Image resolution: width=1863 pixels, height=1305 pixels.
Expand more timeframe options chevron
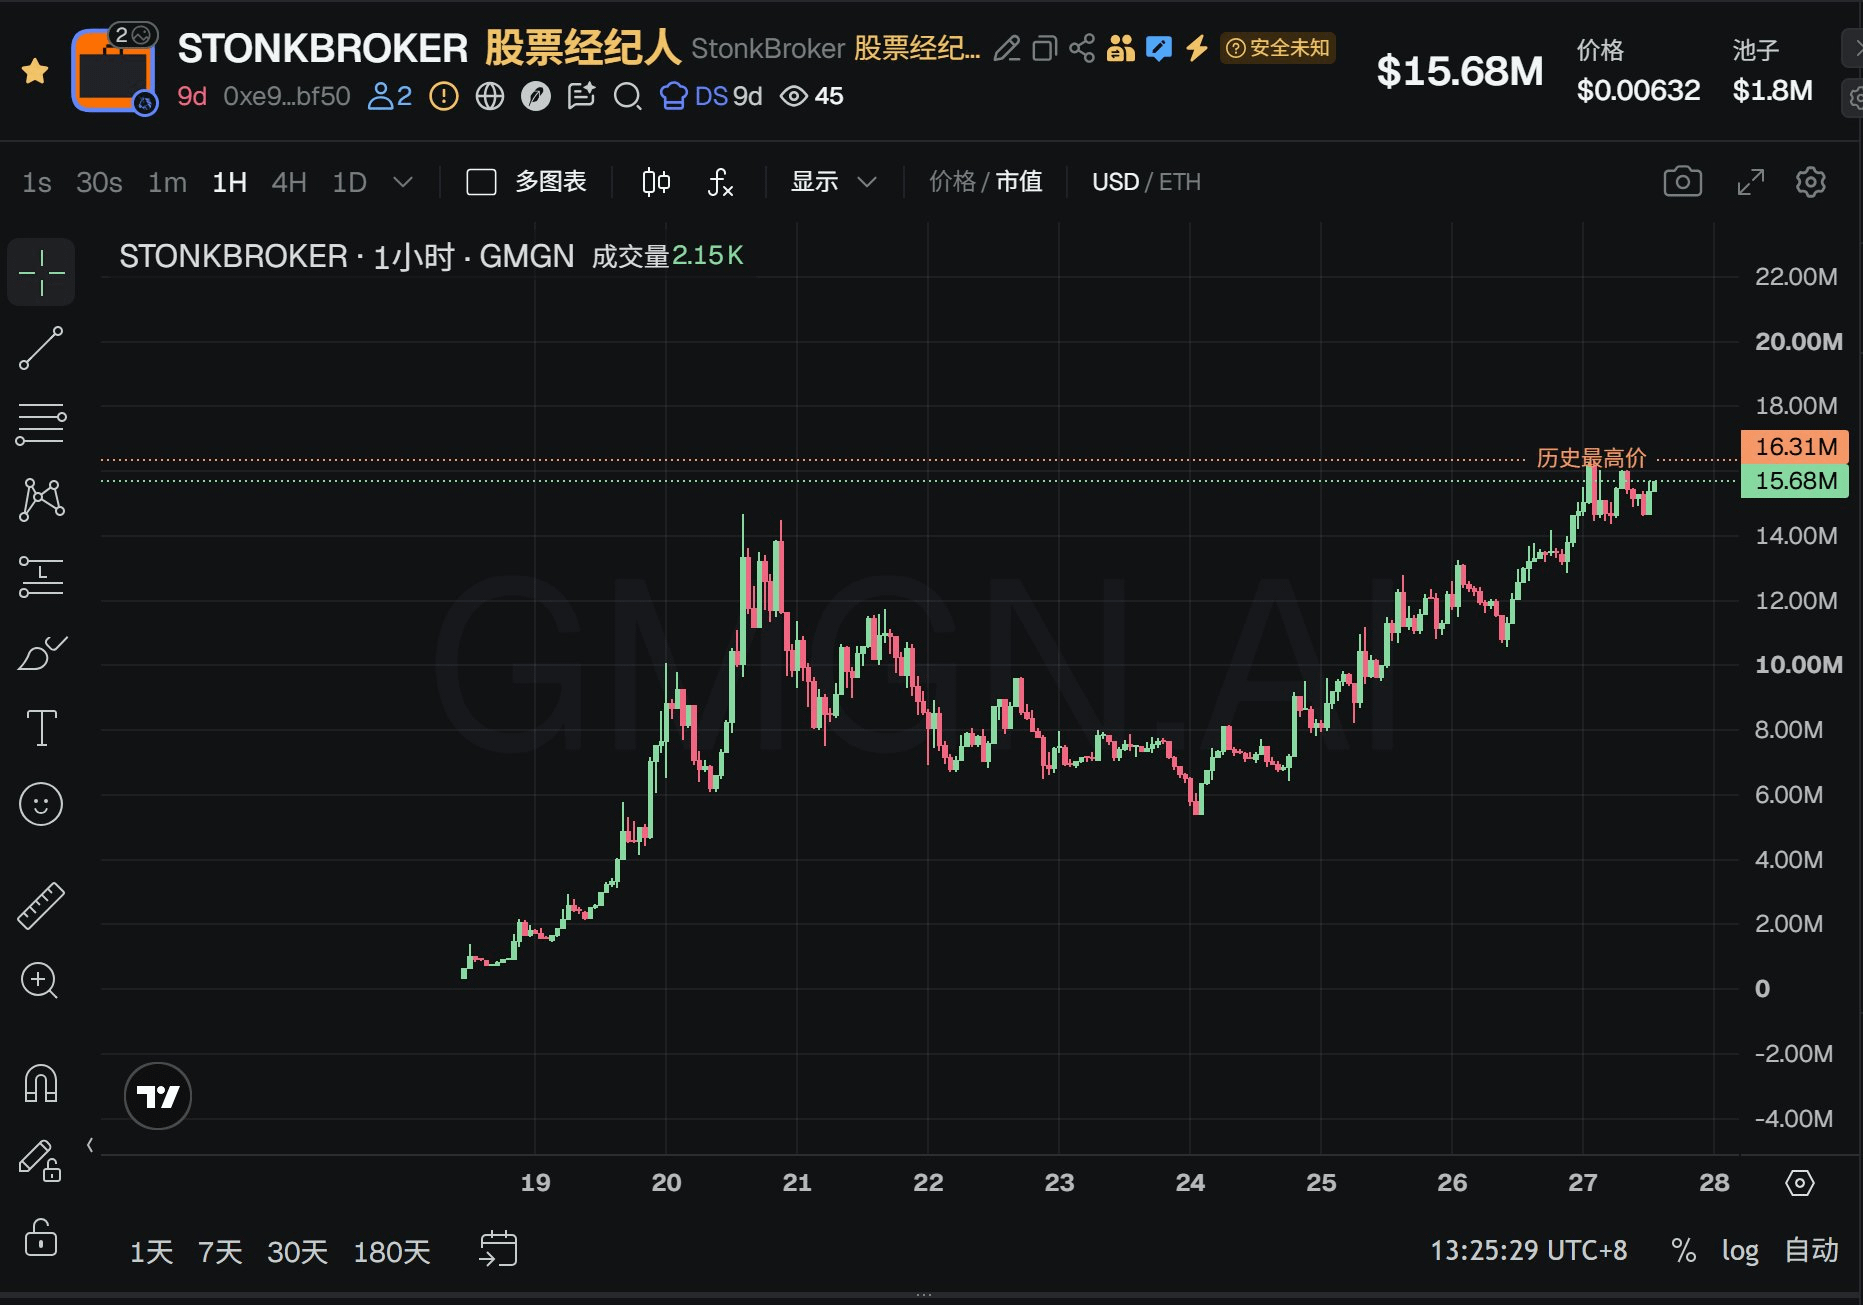tap(403, 182)
